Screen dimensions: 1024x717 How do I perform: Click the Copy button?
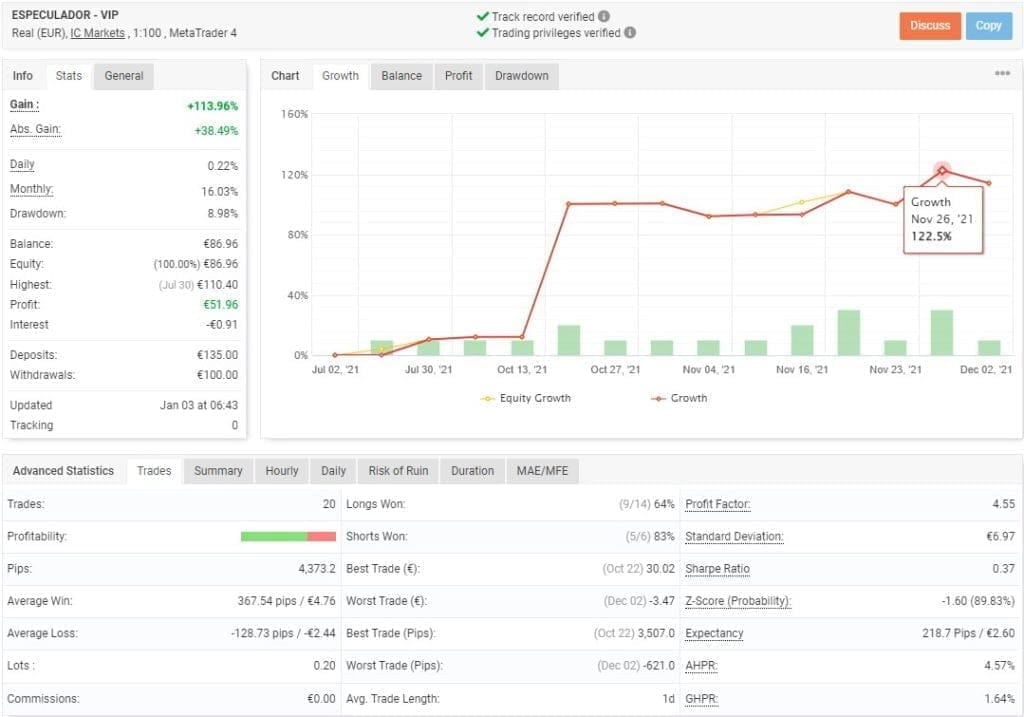tap(988, 26)
